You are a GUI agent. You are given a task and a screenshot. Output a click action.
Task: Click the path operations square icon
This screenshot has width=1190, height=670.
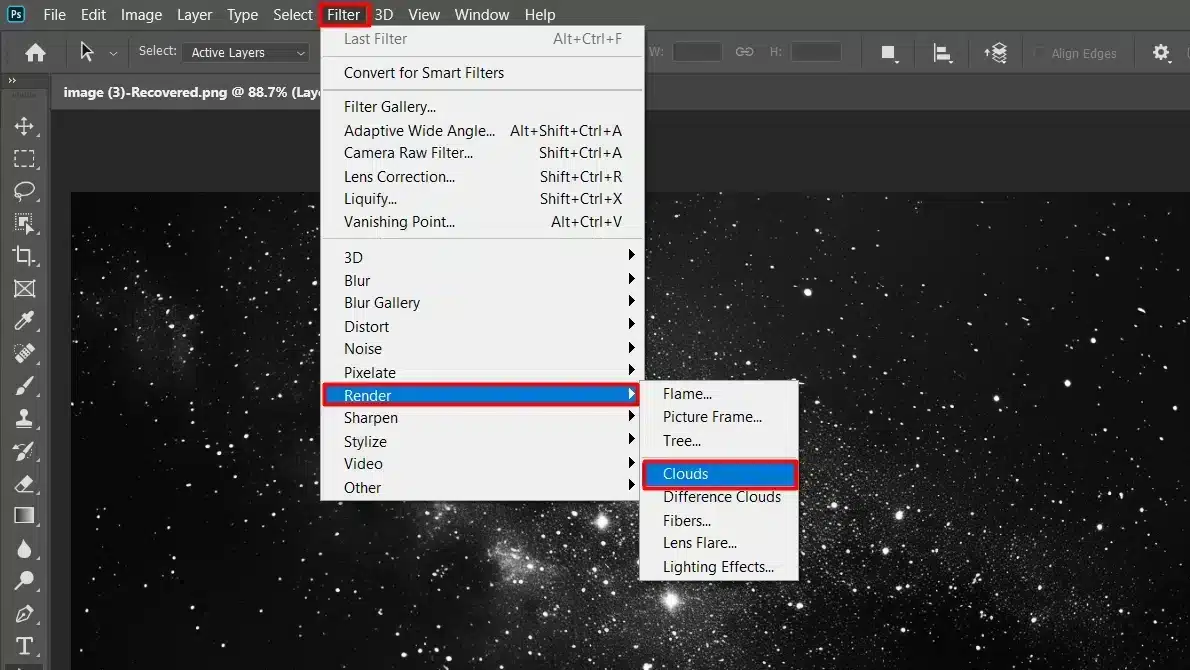pyautogui.click(x=889, y=52)
